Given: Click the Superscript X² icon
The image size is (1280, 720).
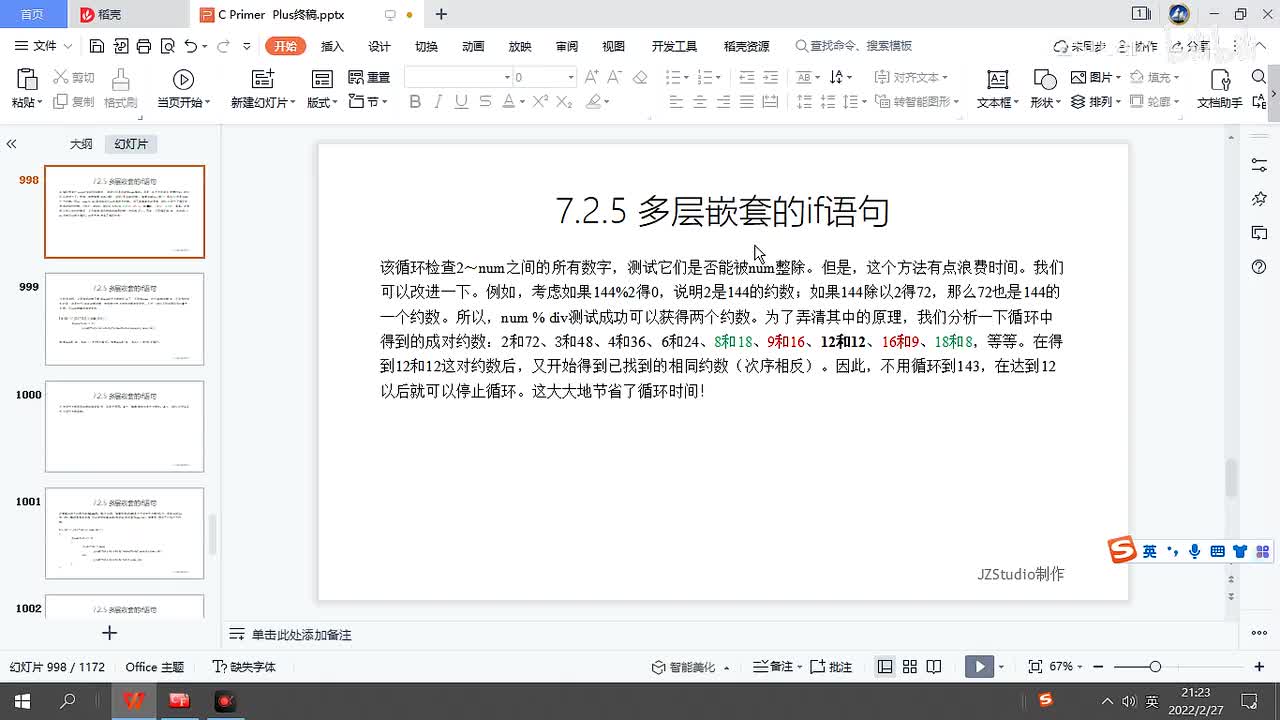Looking at the screenshot, I should (540, 101).
